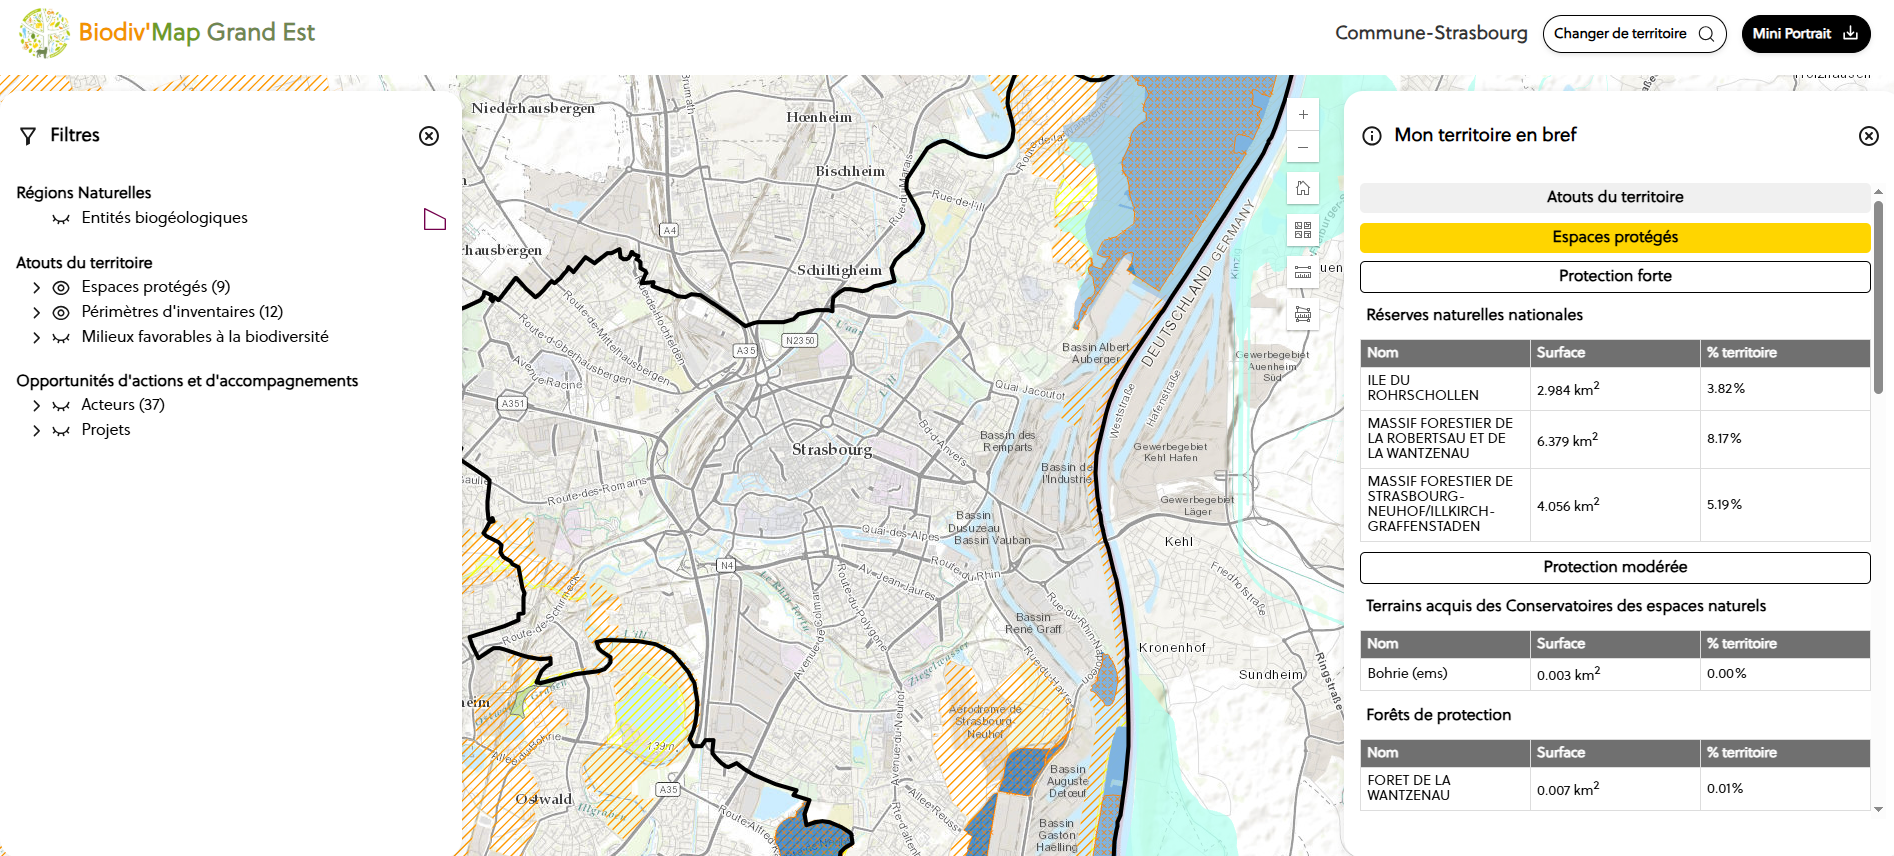
Task: Zoom out on the map
Action: pyautogui.click(x=1303, y=147)
